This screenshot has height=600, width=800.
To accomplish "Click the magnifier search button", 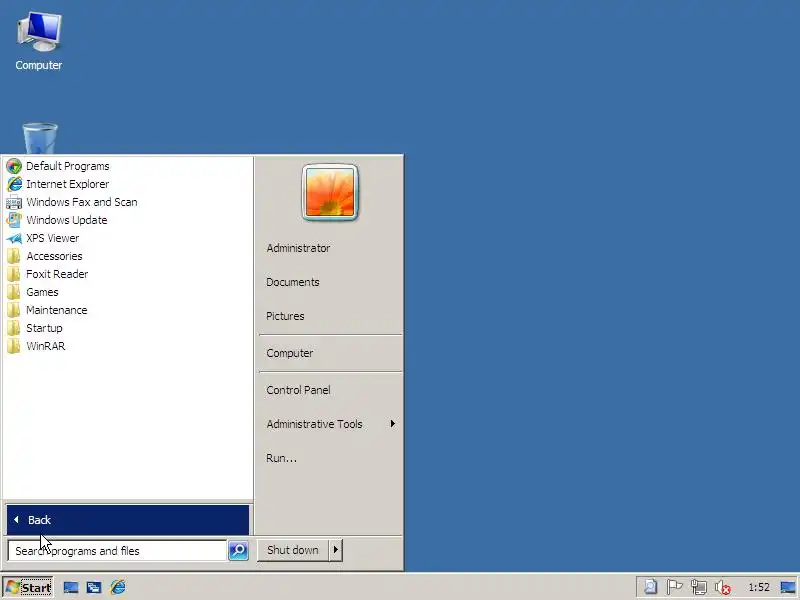I will 238,551.
